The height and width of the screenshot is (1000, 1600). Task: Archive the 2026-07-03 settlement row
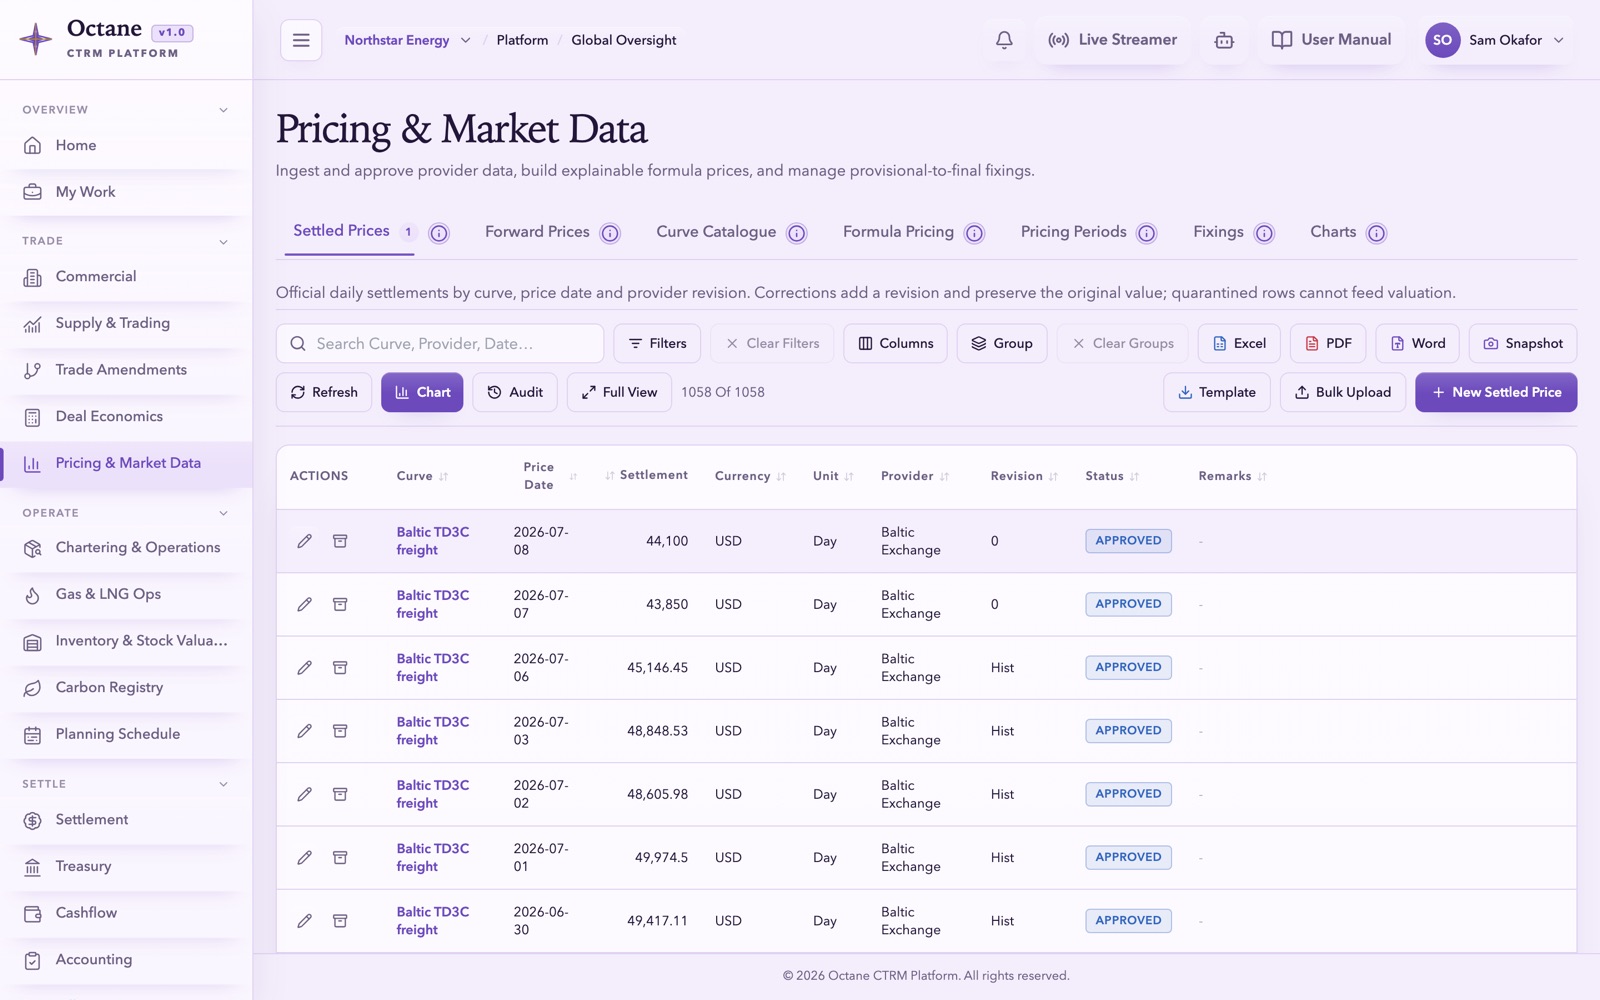click(340, 731)
